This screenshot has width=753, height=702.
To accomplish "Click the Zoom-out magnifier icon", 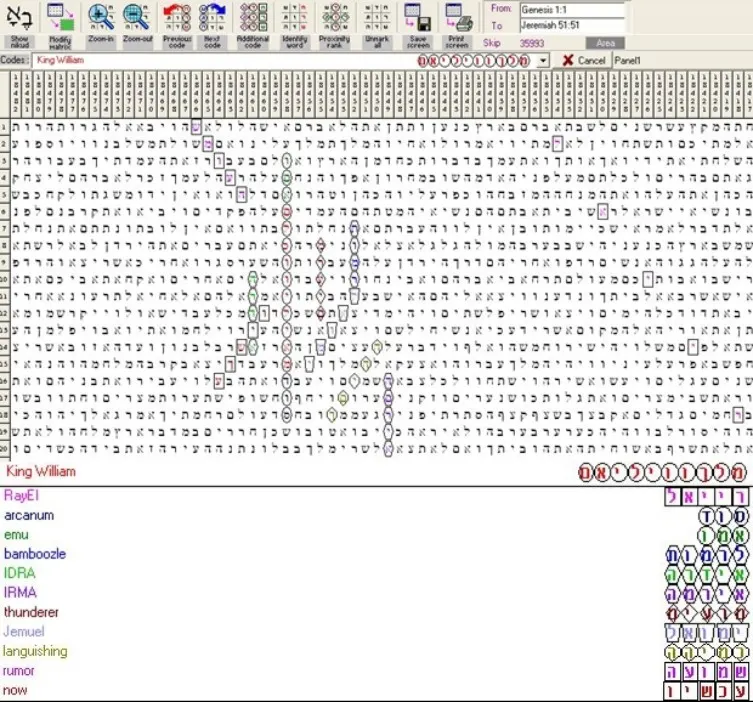I will pos(136,17).
